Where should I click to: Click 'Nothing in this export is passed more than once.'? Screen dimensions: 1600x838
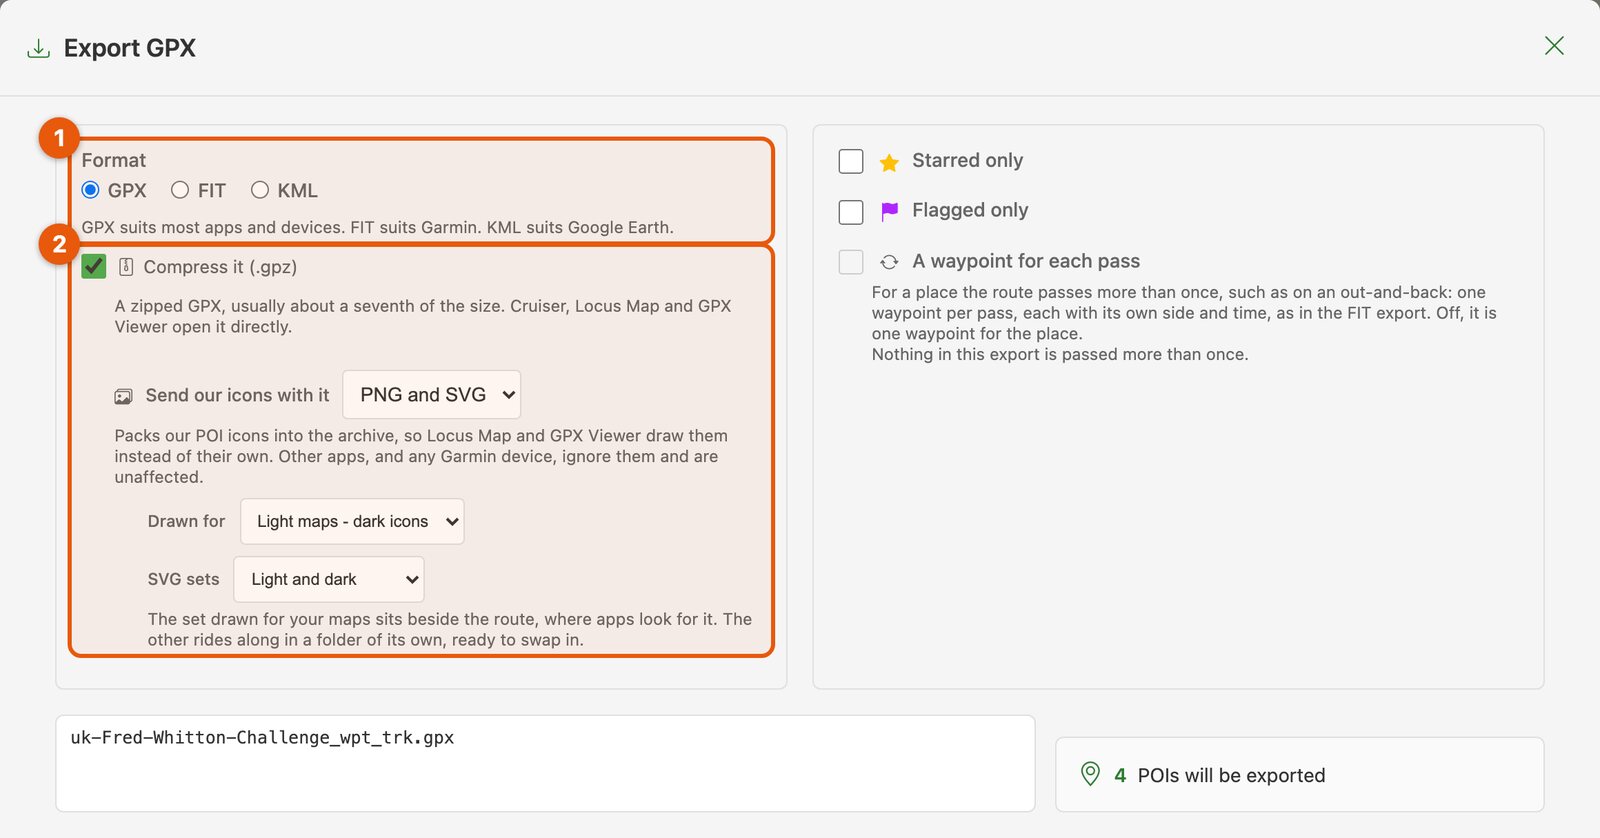point(1060,354)
